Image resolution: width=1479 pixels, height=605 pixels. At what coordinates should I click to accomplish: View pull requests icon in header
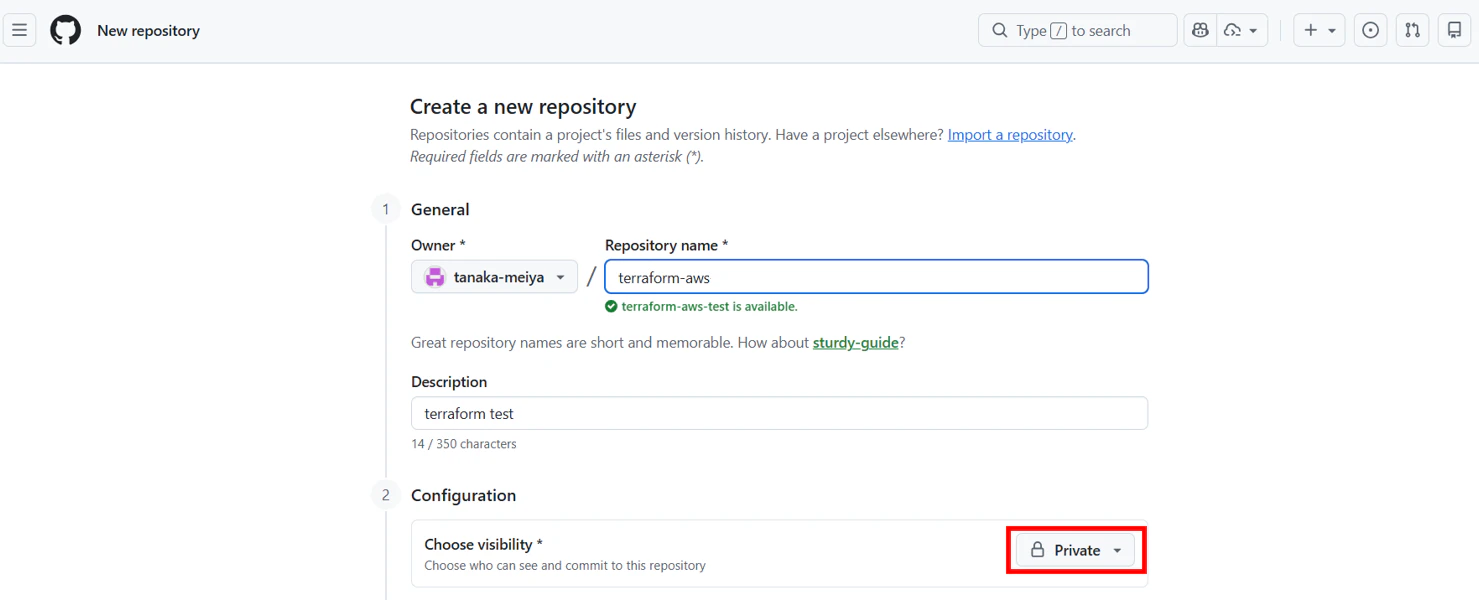point(1412,30)
